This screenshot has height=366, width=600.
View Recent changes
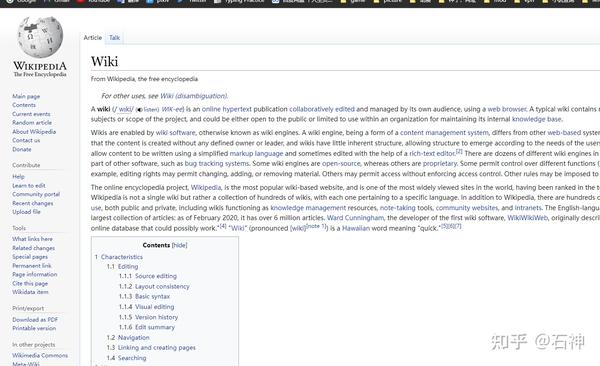[x=33, y=203]
